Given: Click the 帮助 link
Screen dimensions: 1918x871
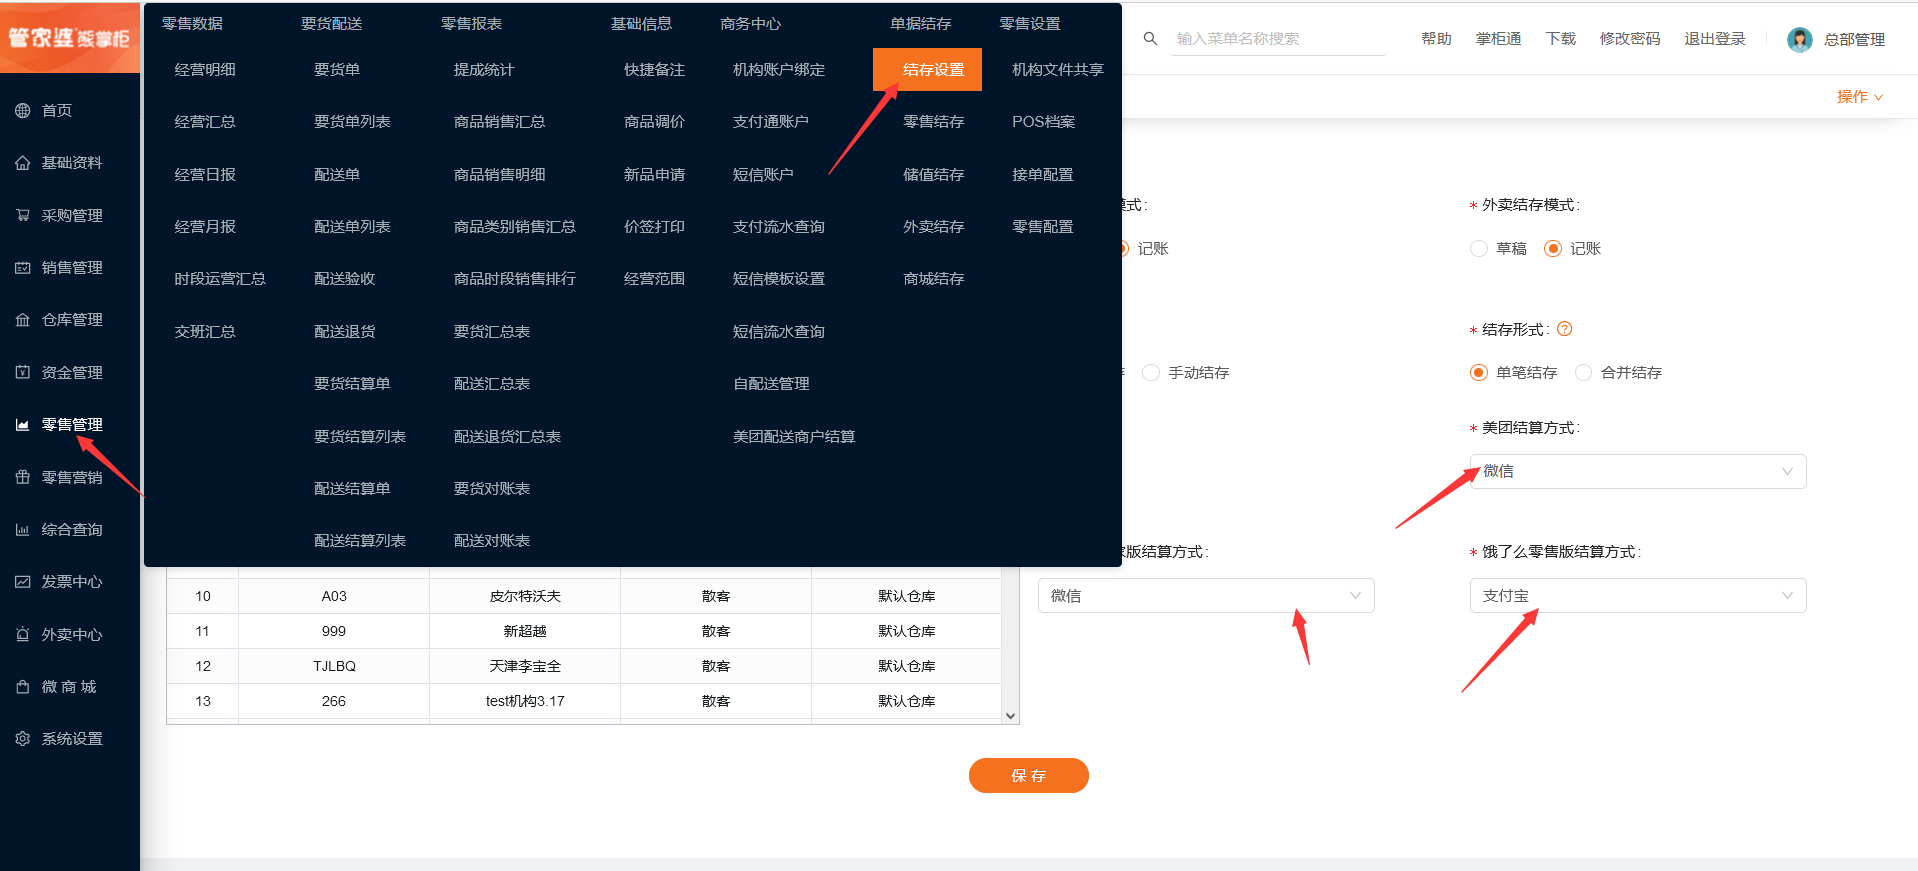Looking at the screenshot, I should point(1436,39).
